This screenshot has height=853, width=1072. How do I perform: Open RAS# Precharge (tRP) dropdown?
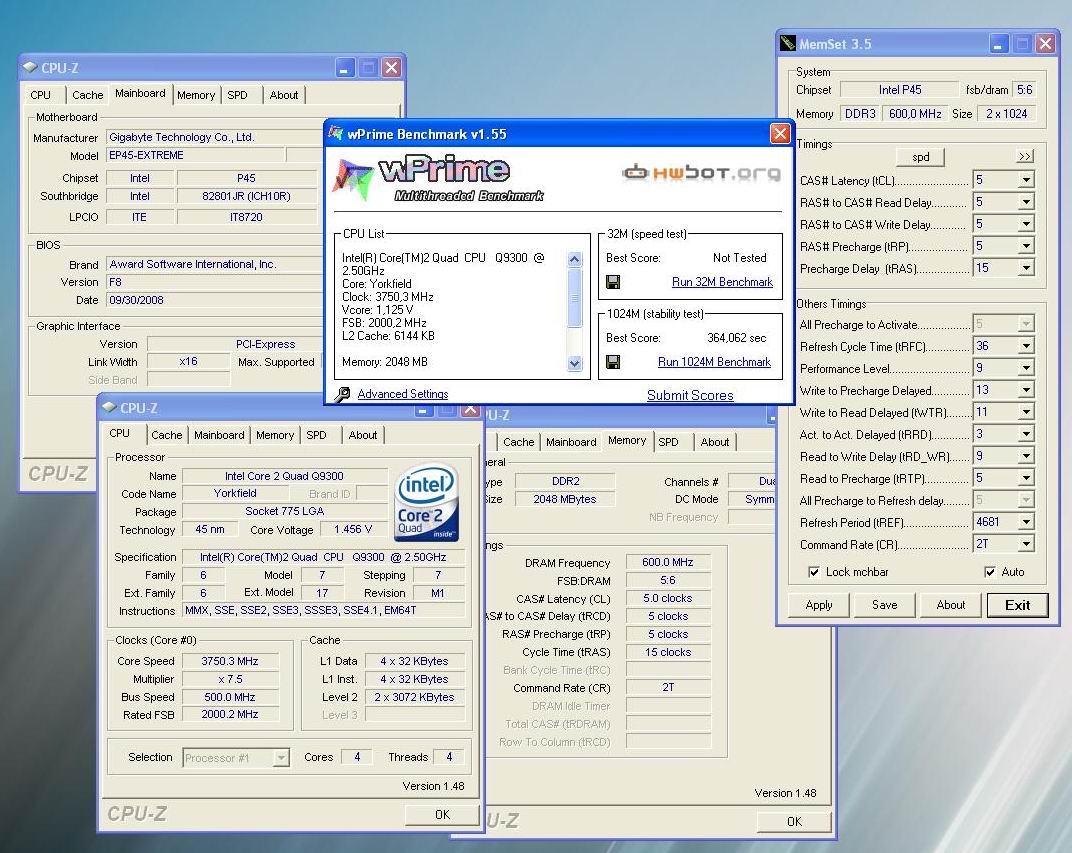click(1026, 246)
